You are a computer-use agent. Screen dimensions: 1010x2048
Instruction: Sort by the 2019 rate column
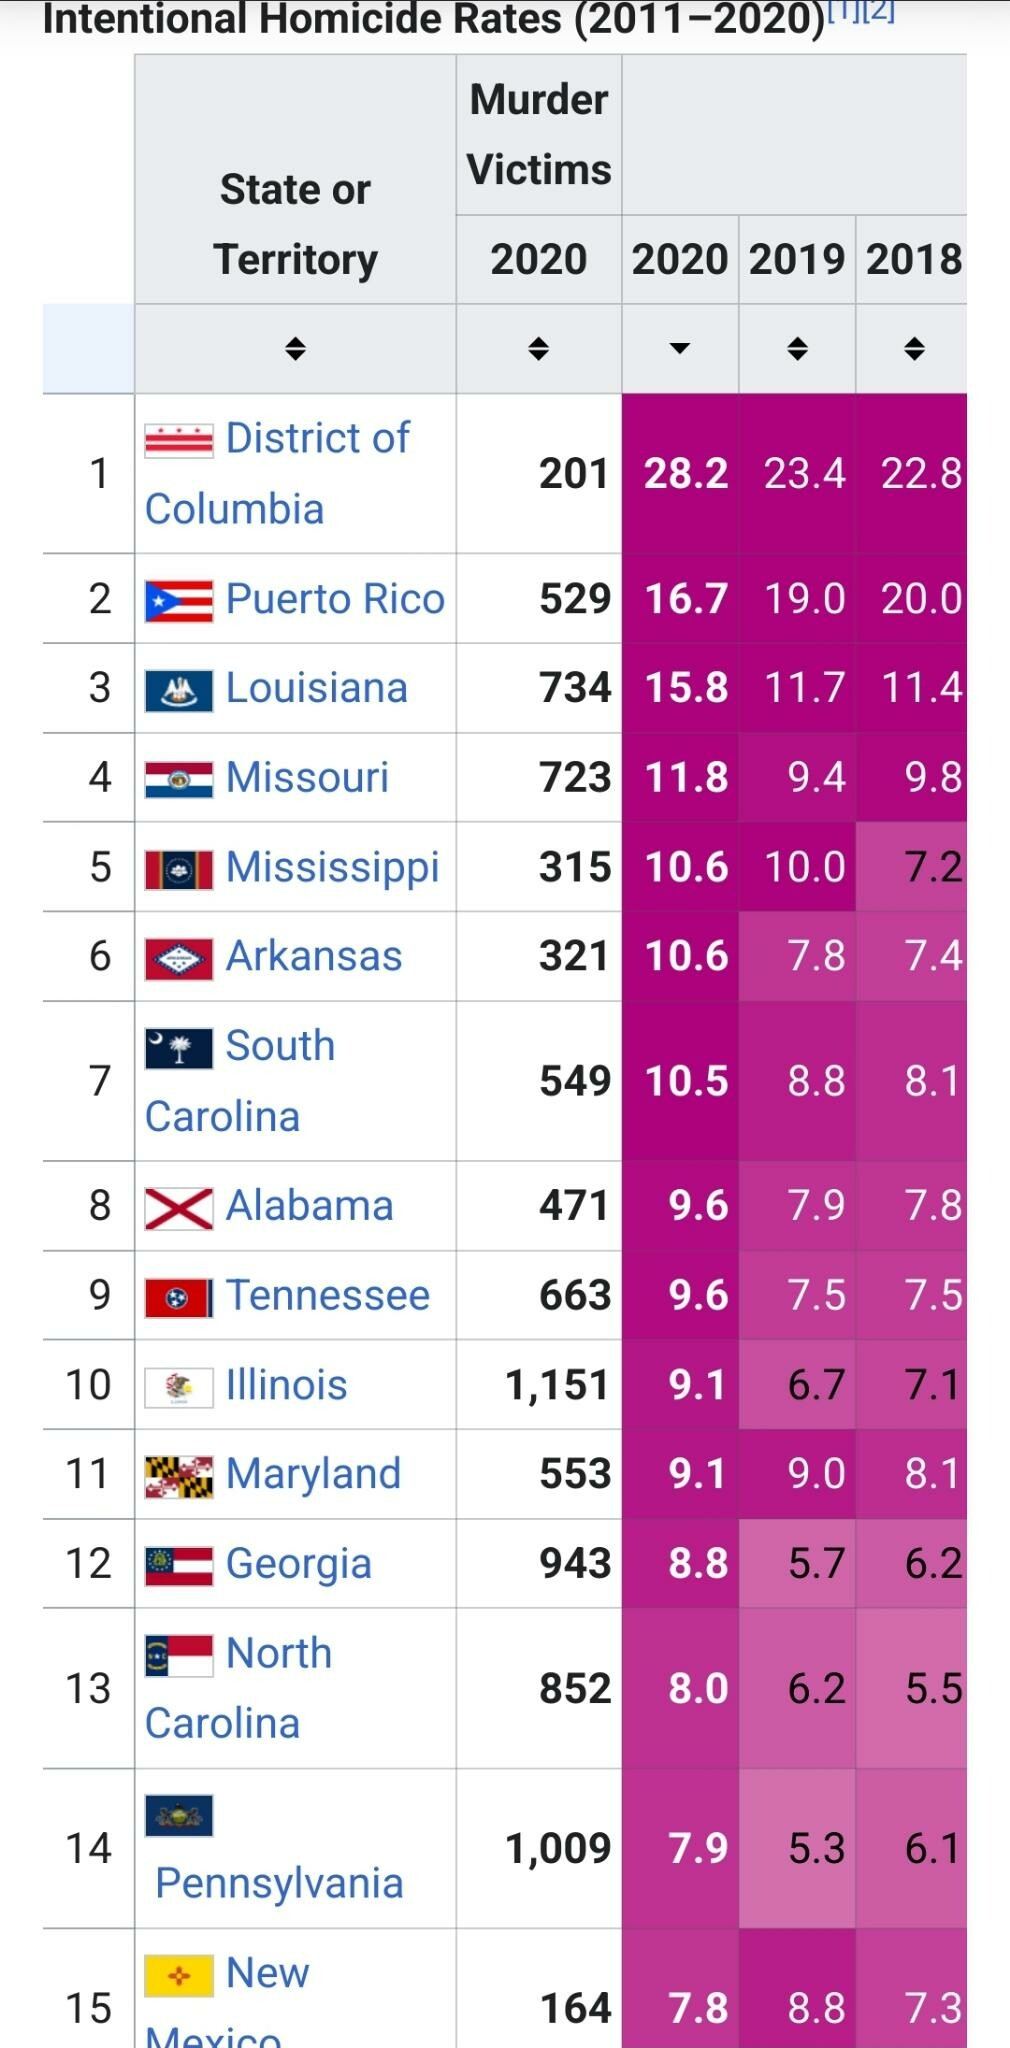pyautogui.click(x=797, y=348)
